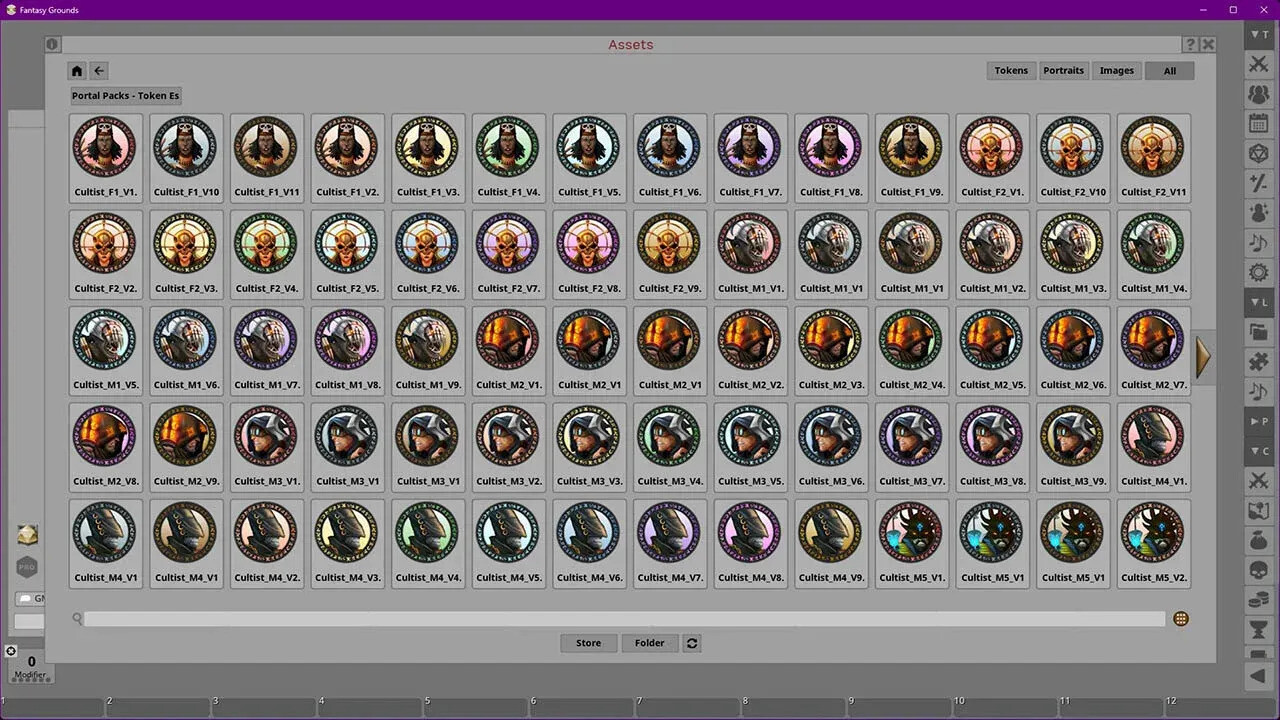Filter assets by Tokens
The image size is (1280, 720).
pos(1011,71)
